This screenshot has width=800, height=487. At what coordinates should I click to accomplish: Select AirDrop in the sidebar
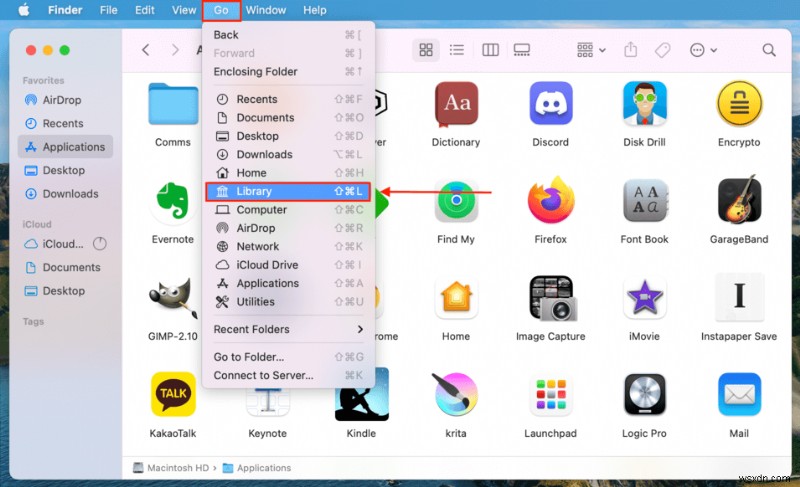coord(65,100)
